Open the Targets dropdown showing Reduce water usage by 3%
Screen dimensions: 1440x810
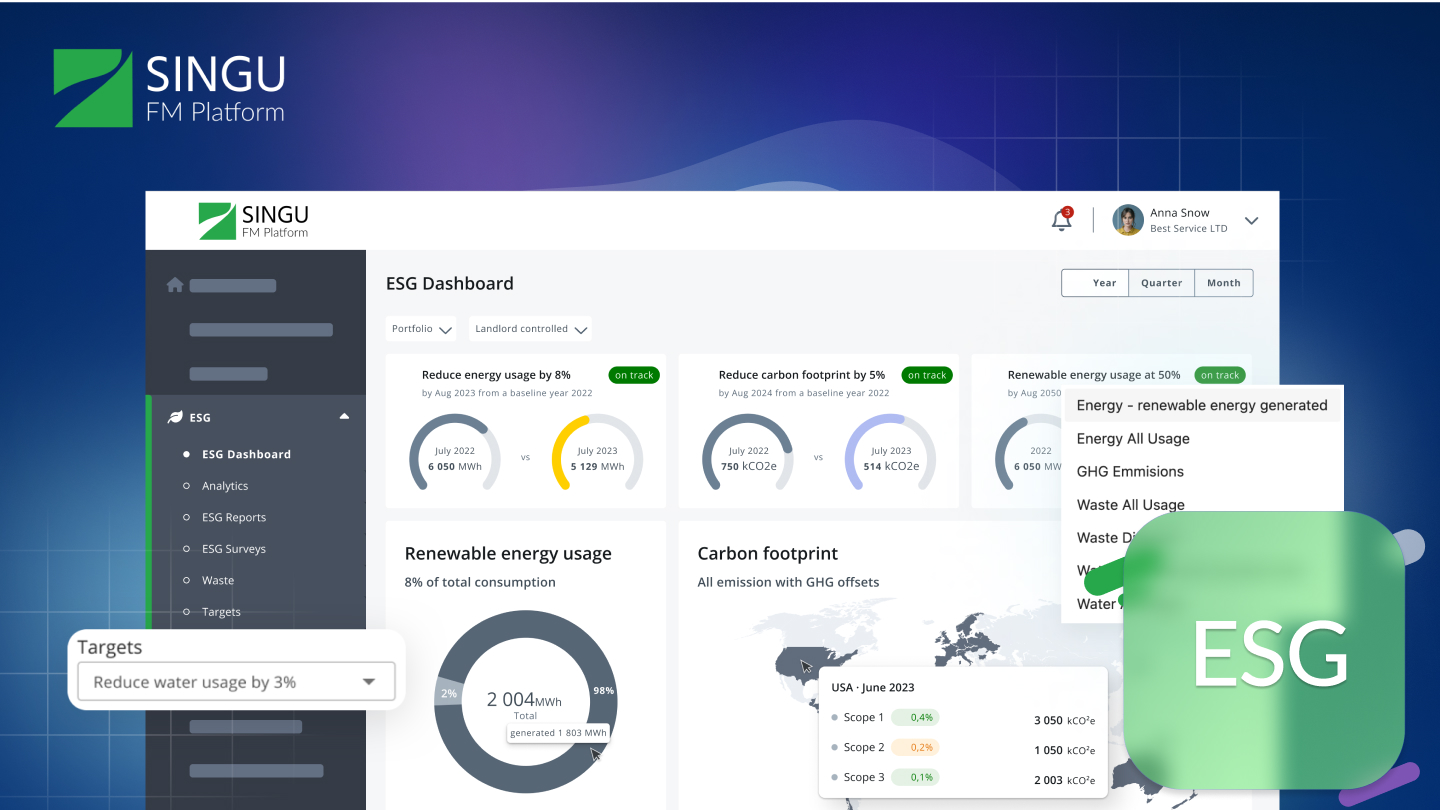tap(236, 682)
